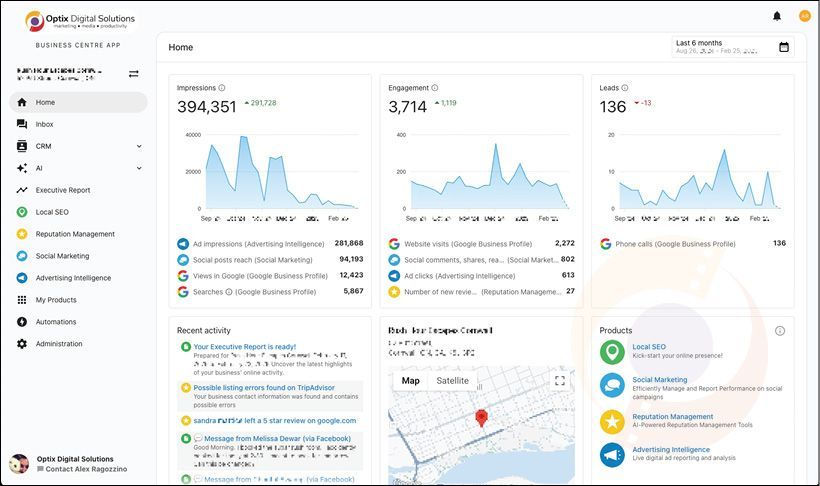Click the Local SEO icon in Products panel
Viewport: 820px width, 486px height.
(x=612, y=352)
